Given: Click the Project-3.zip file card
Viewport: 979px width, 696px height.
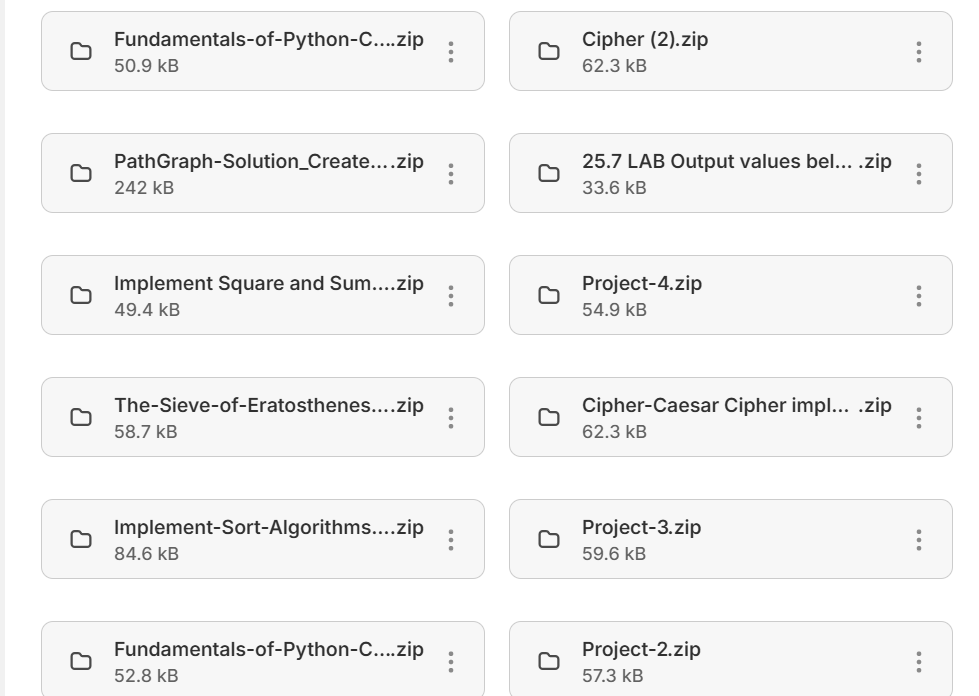Looking at the screenshot, I should 733,539.
